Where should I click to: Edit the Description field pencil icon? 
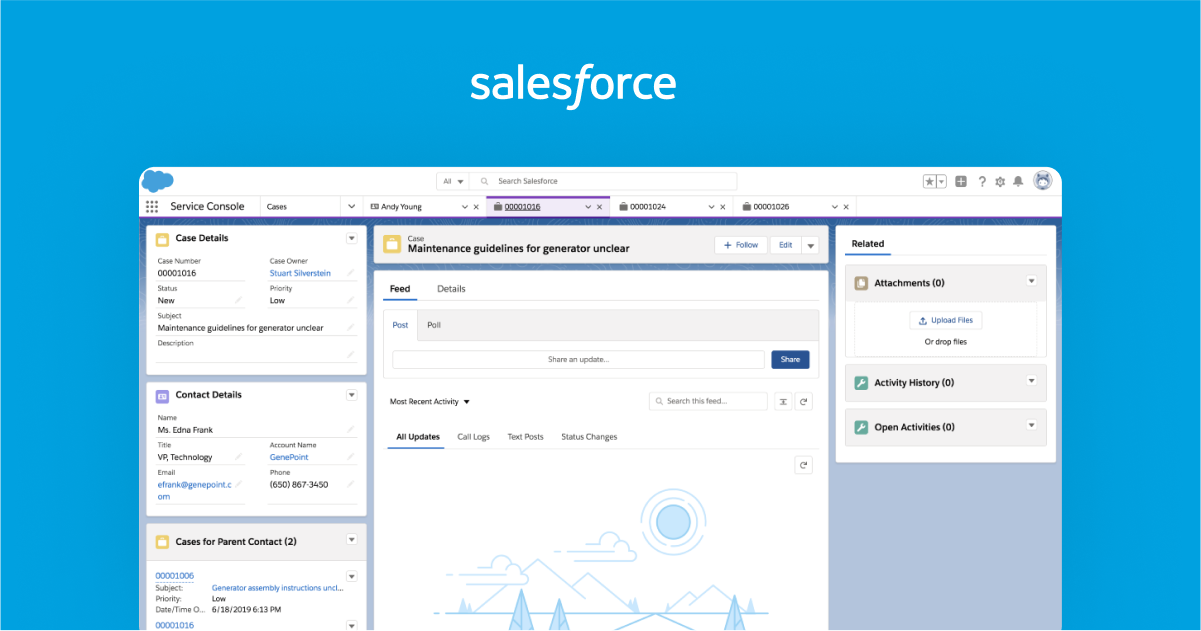(x=351, y=354)
